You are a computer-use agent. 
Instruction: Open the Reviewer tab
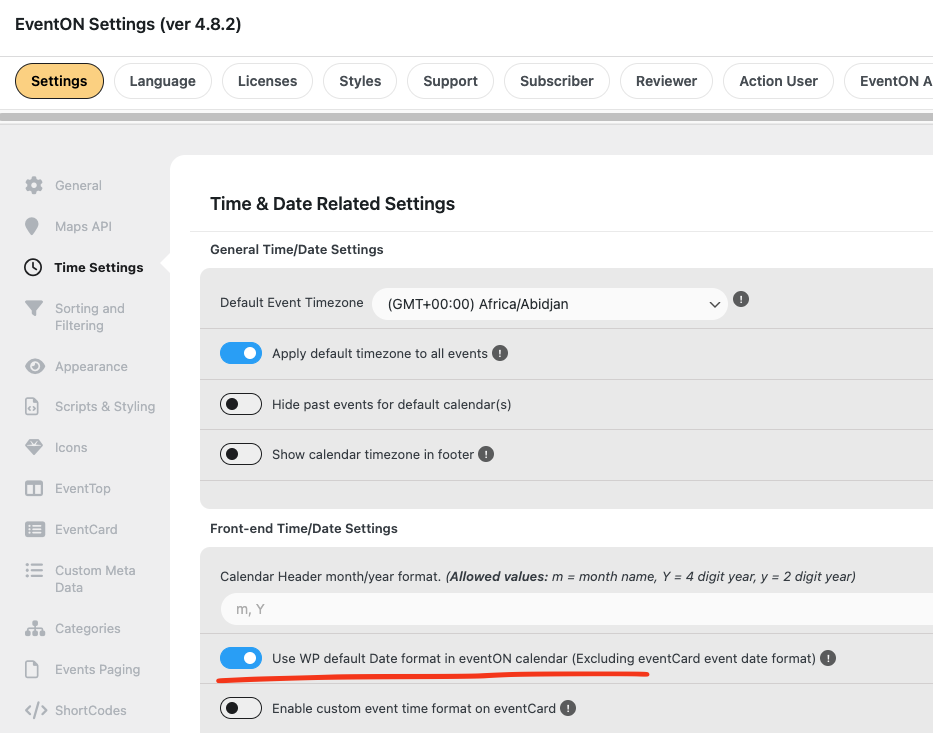click(666, 81)
